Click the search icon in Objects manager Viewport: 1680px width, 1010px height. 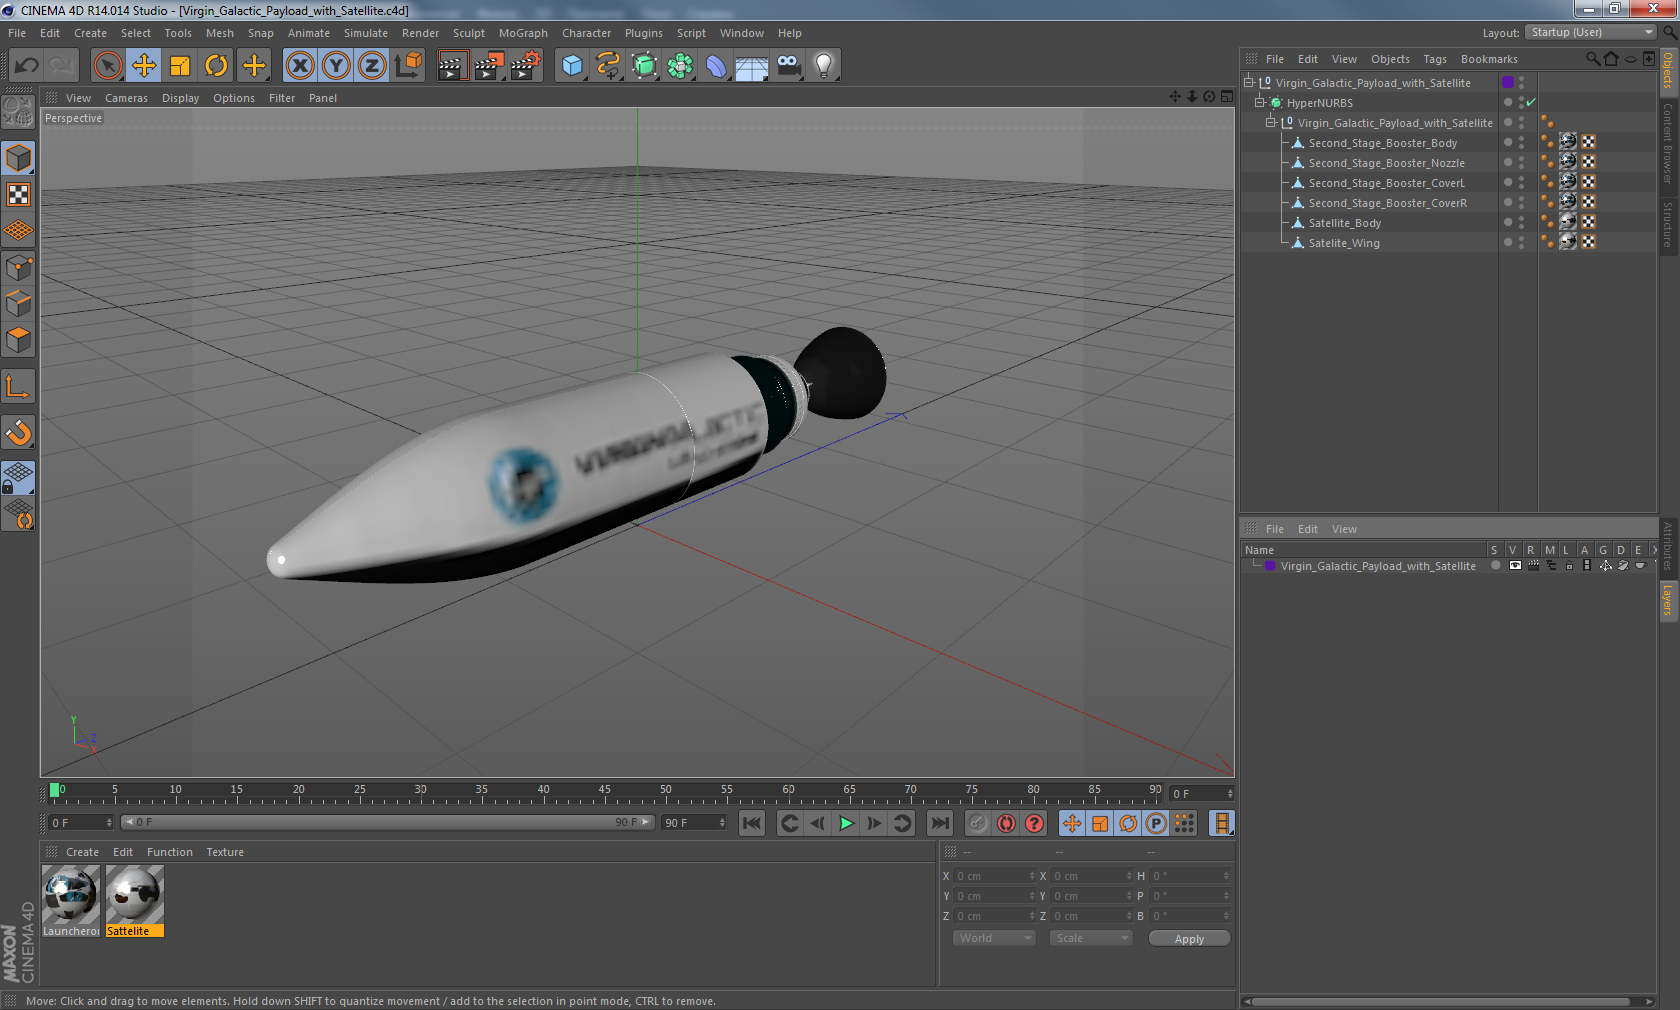point(1592,59)
